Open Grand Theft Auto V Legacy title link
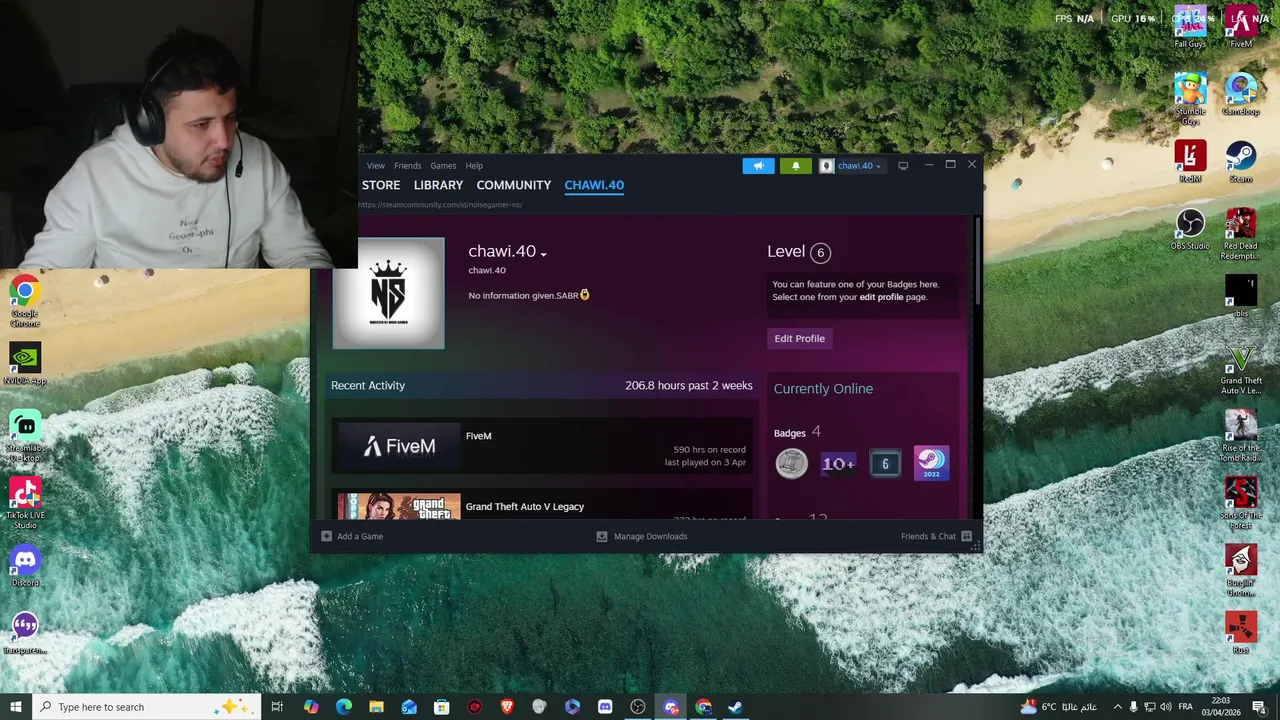The image size is (1280, 720). 524,507
